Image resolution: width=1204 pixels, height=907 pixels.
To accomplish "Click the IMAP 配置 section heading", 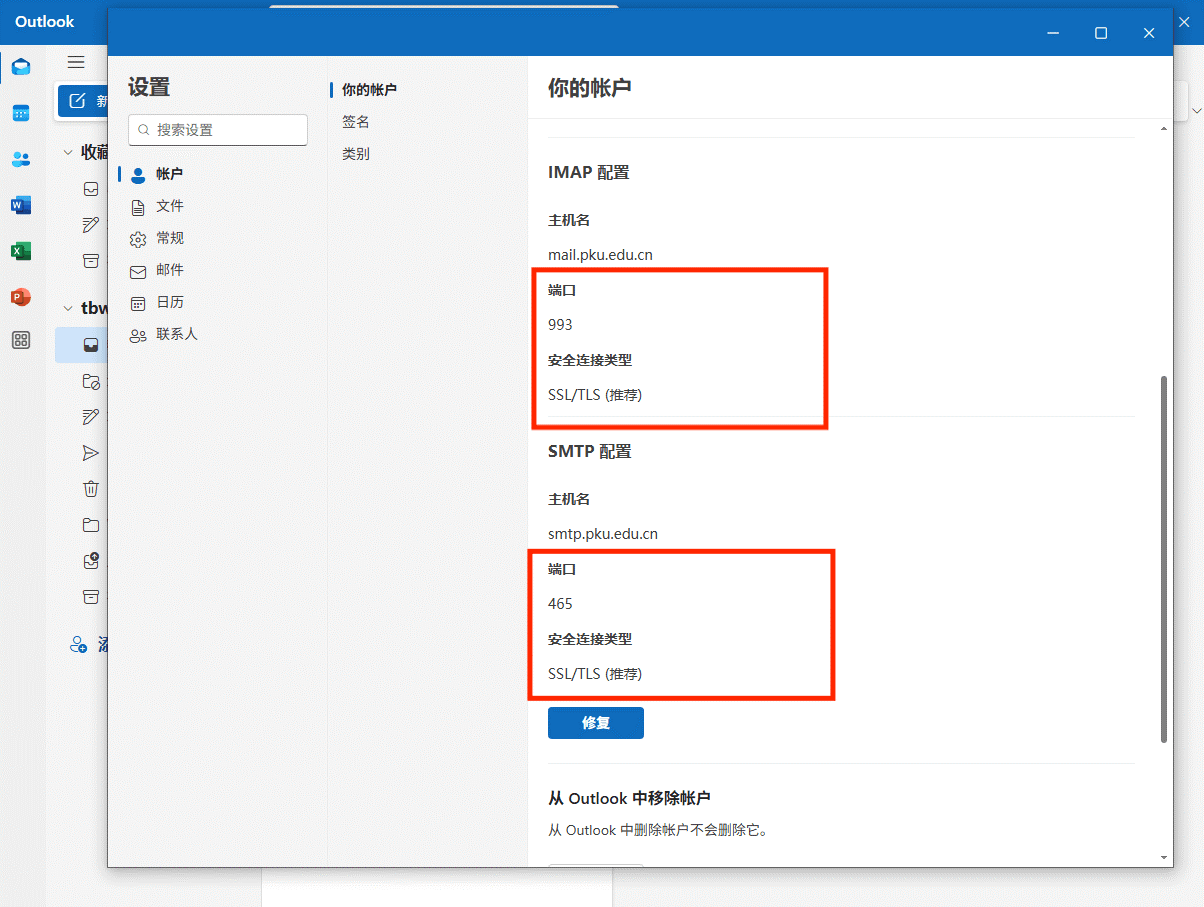I will [x=589, y=173].
